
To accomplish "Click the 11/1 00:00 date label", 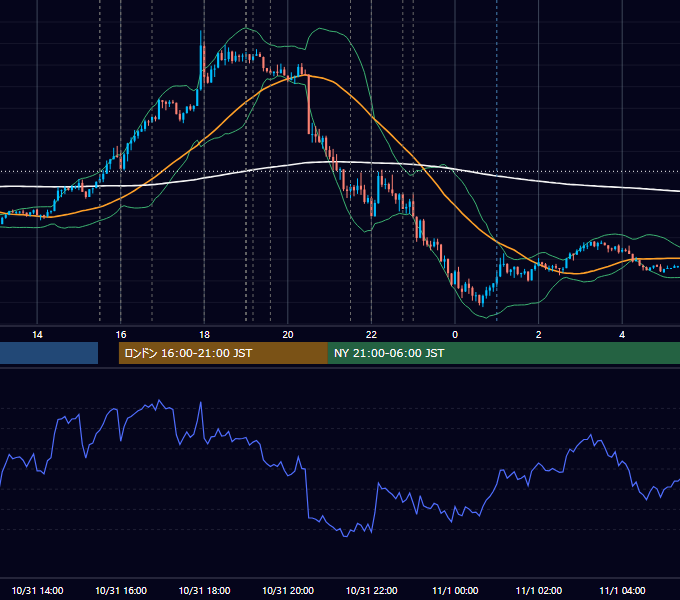I will click(x=455, y=590).
